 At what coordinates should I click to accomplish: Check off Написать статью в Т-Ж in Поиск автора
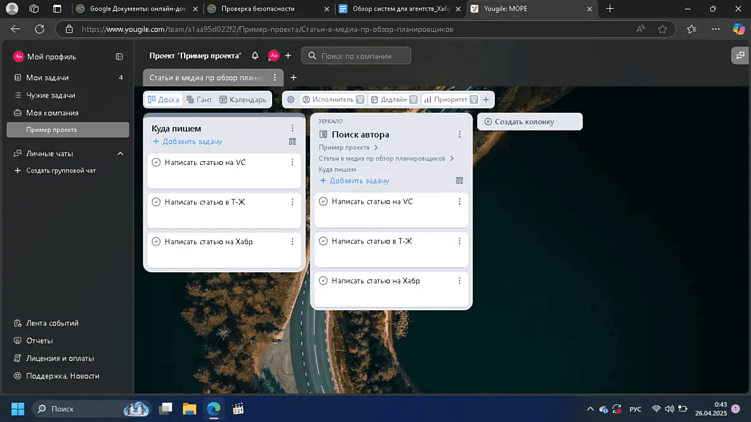(323, 241)
